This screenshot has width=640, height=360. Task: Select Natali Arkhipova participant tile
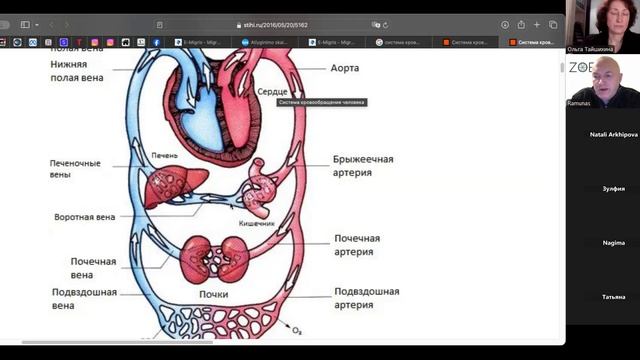[x=603, y=135]
